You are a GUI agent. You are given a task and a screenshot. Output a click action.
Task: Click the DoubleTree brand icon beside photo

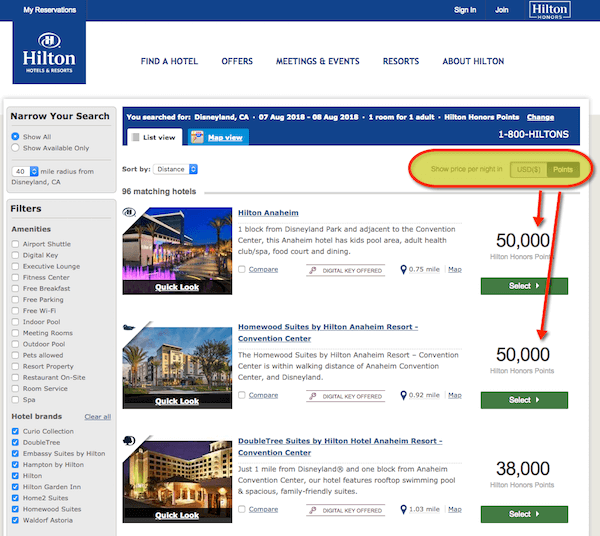129,441
